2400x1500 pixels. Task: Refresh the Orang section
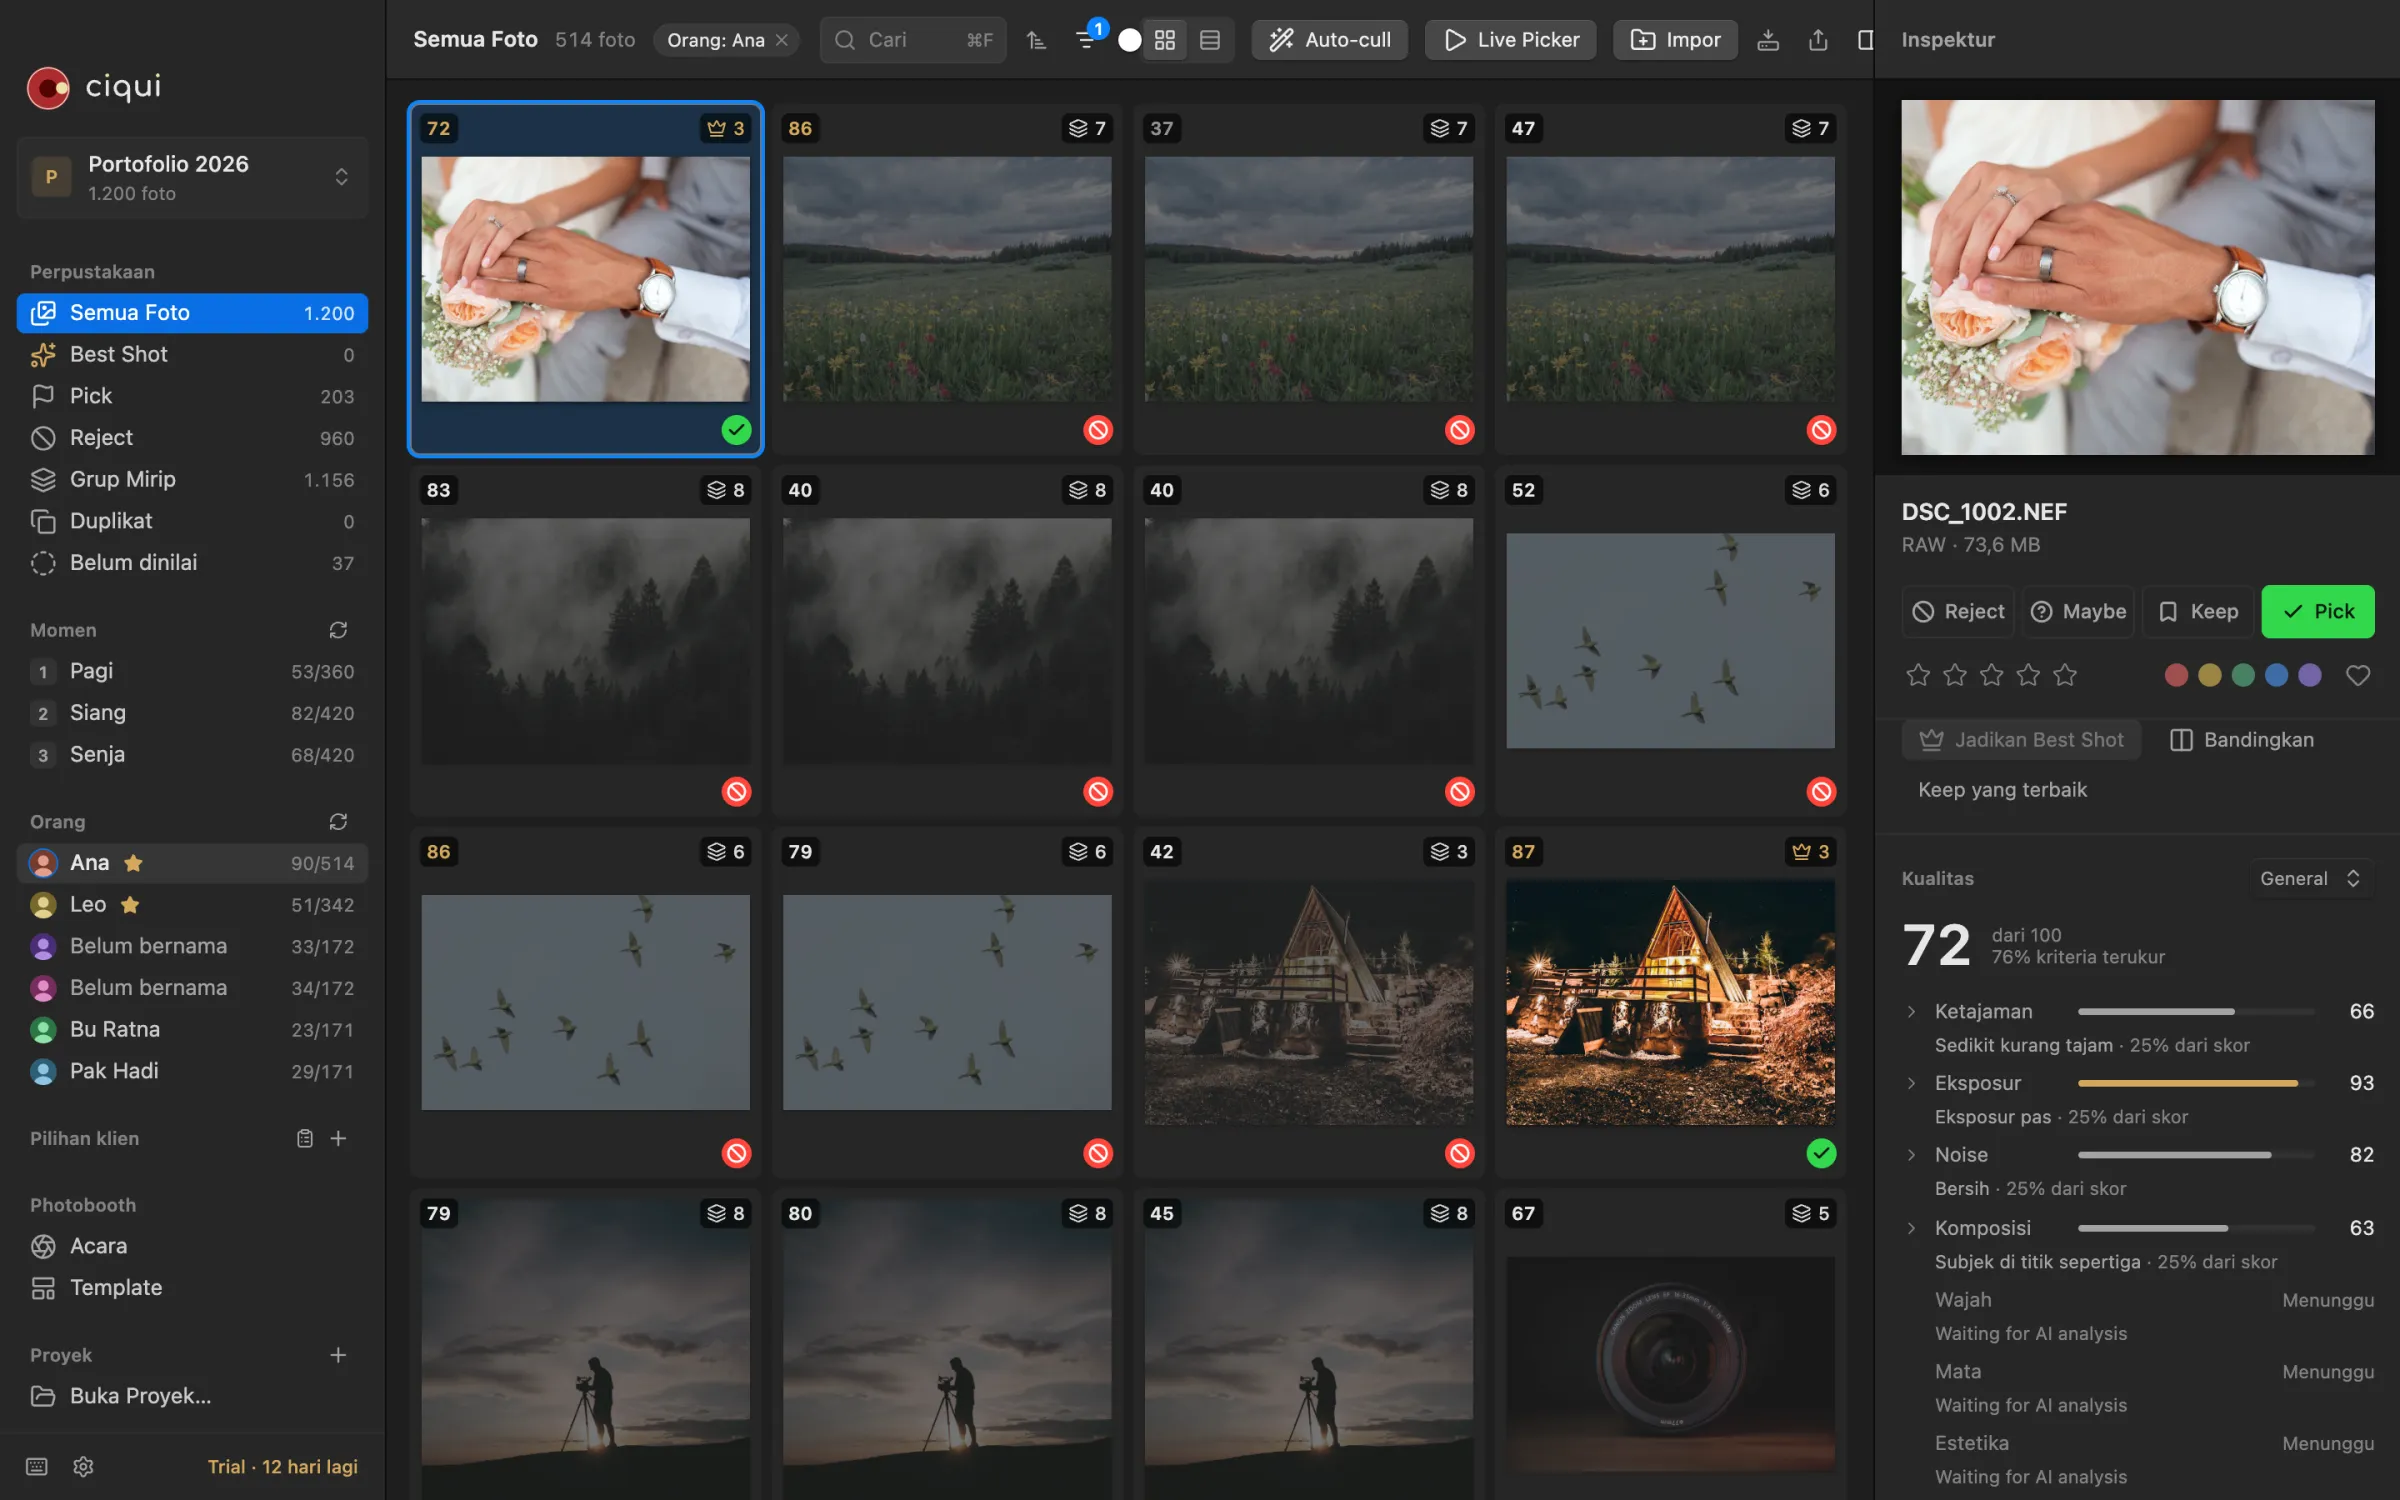click(x=338, y=821)
